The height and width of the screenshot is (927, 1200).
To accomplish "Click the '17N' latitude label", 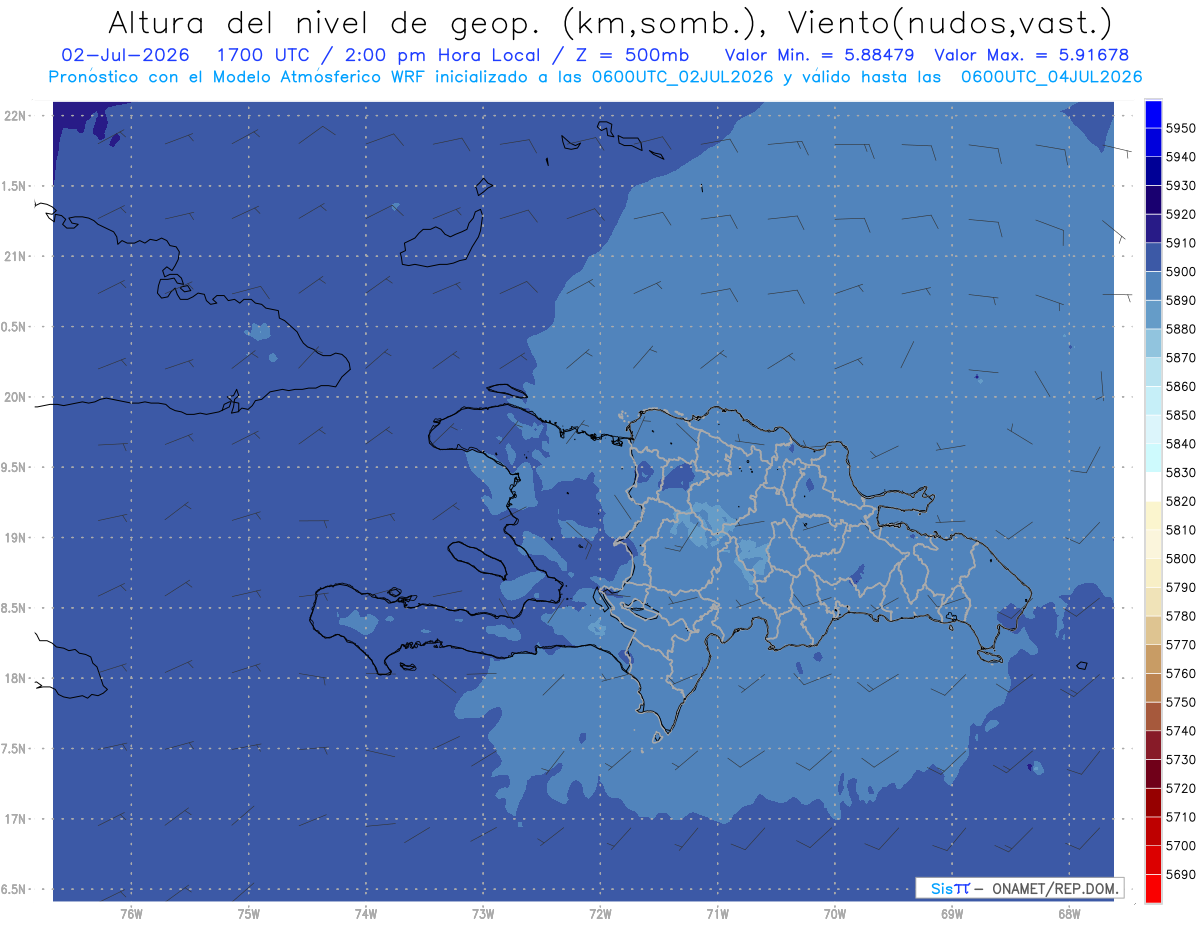I will (x=16, y=819).
